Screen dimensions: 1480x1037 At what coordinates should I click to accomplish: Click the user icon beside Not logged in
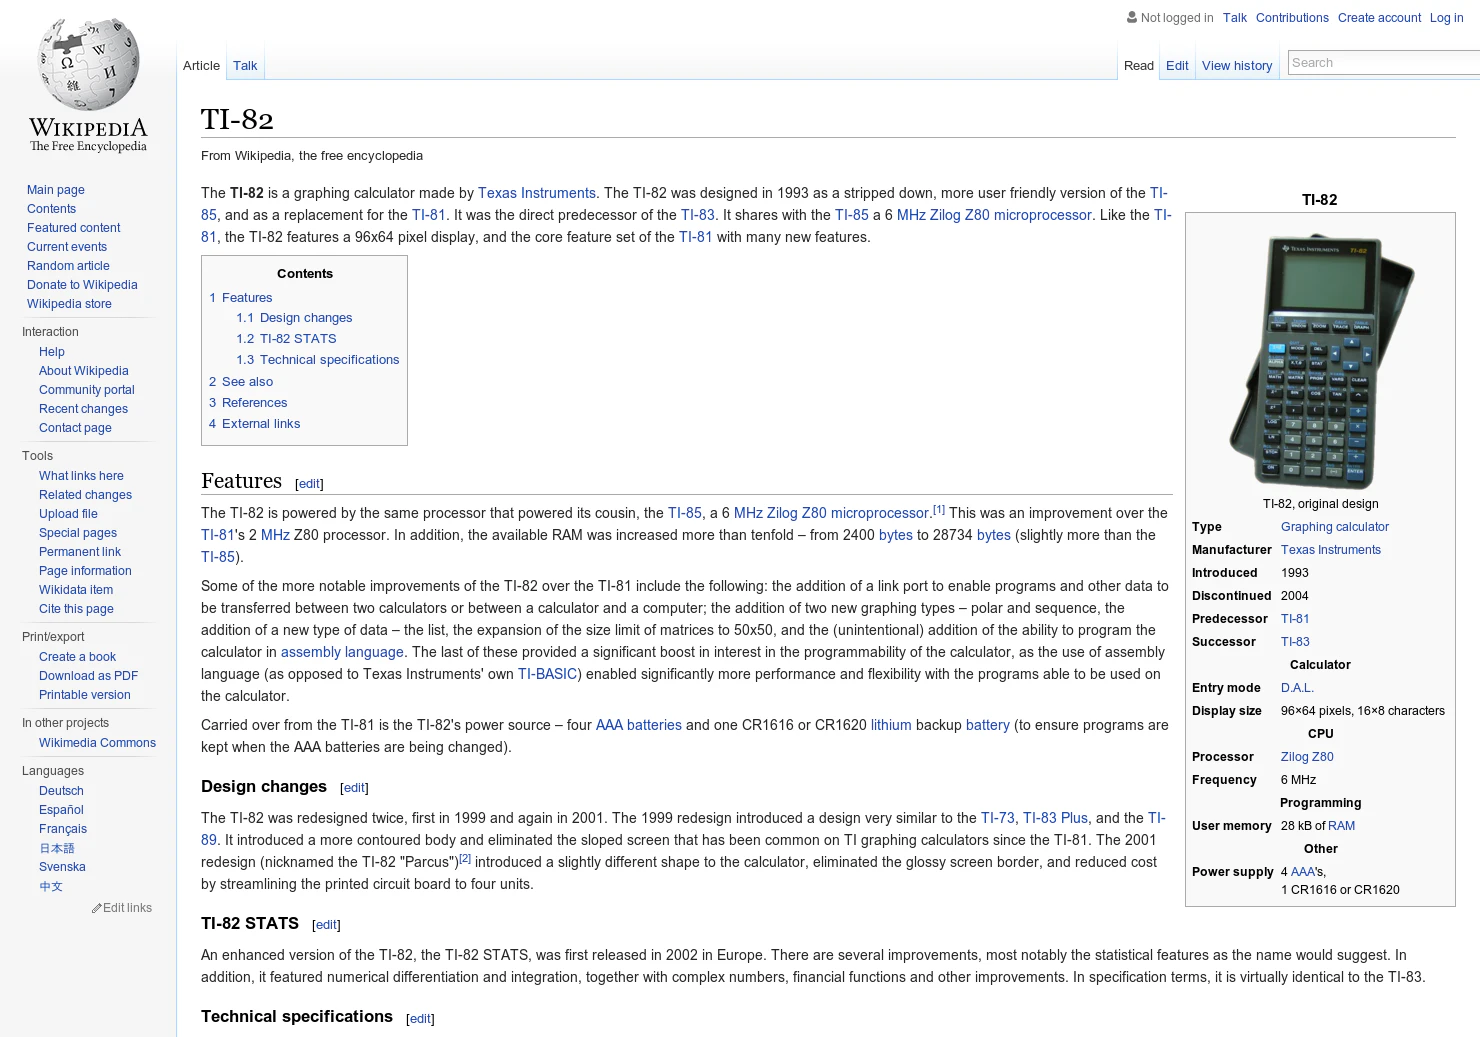[x=1132, y=17]
